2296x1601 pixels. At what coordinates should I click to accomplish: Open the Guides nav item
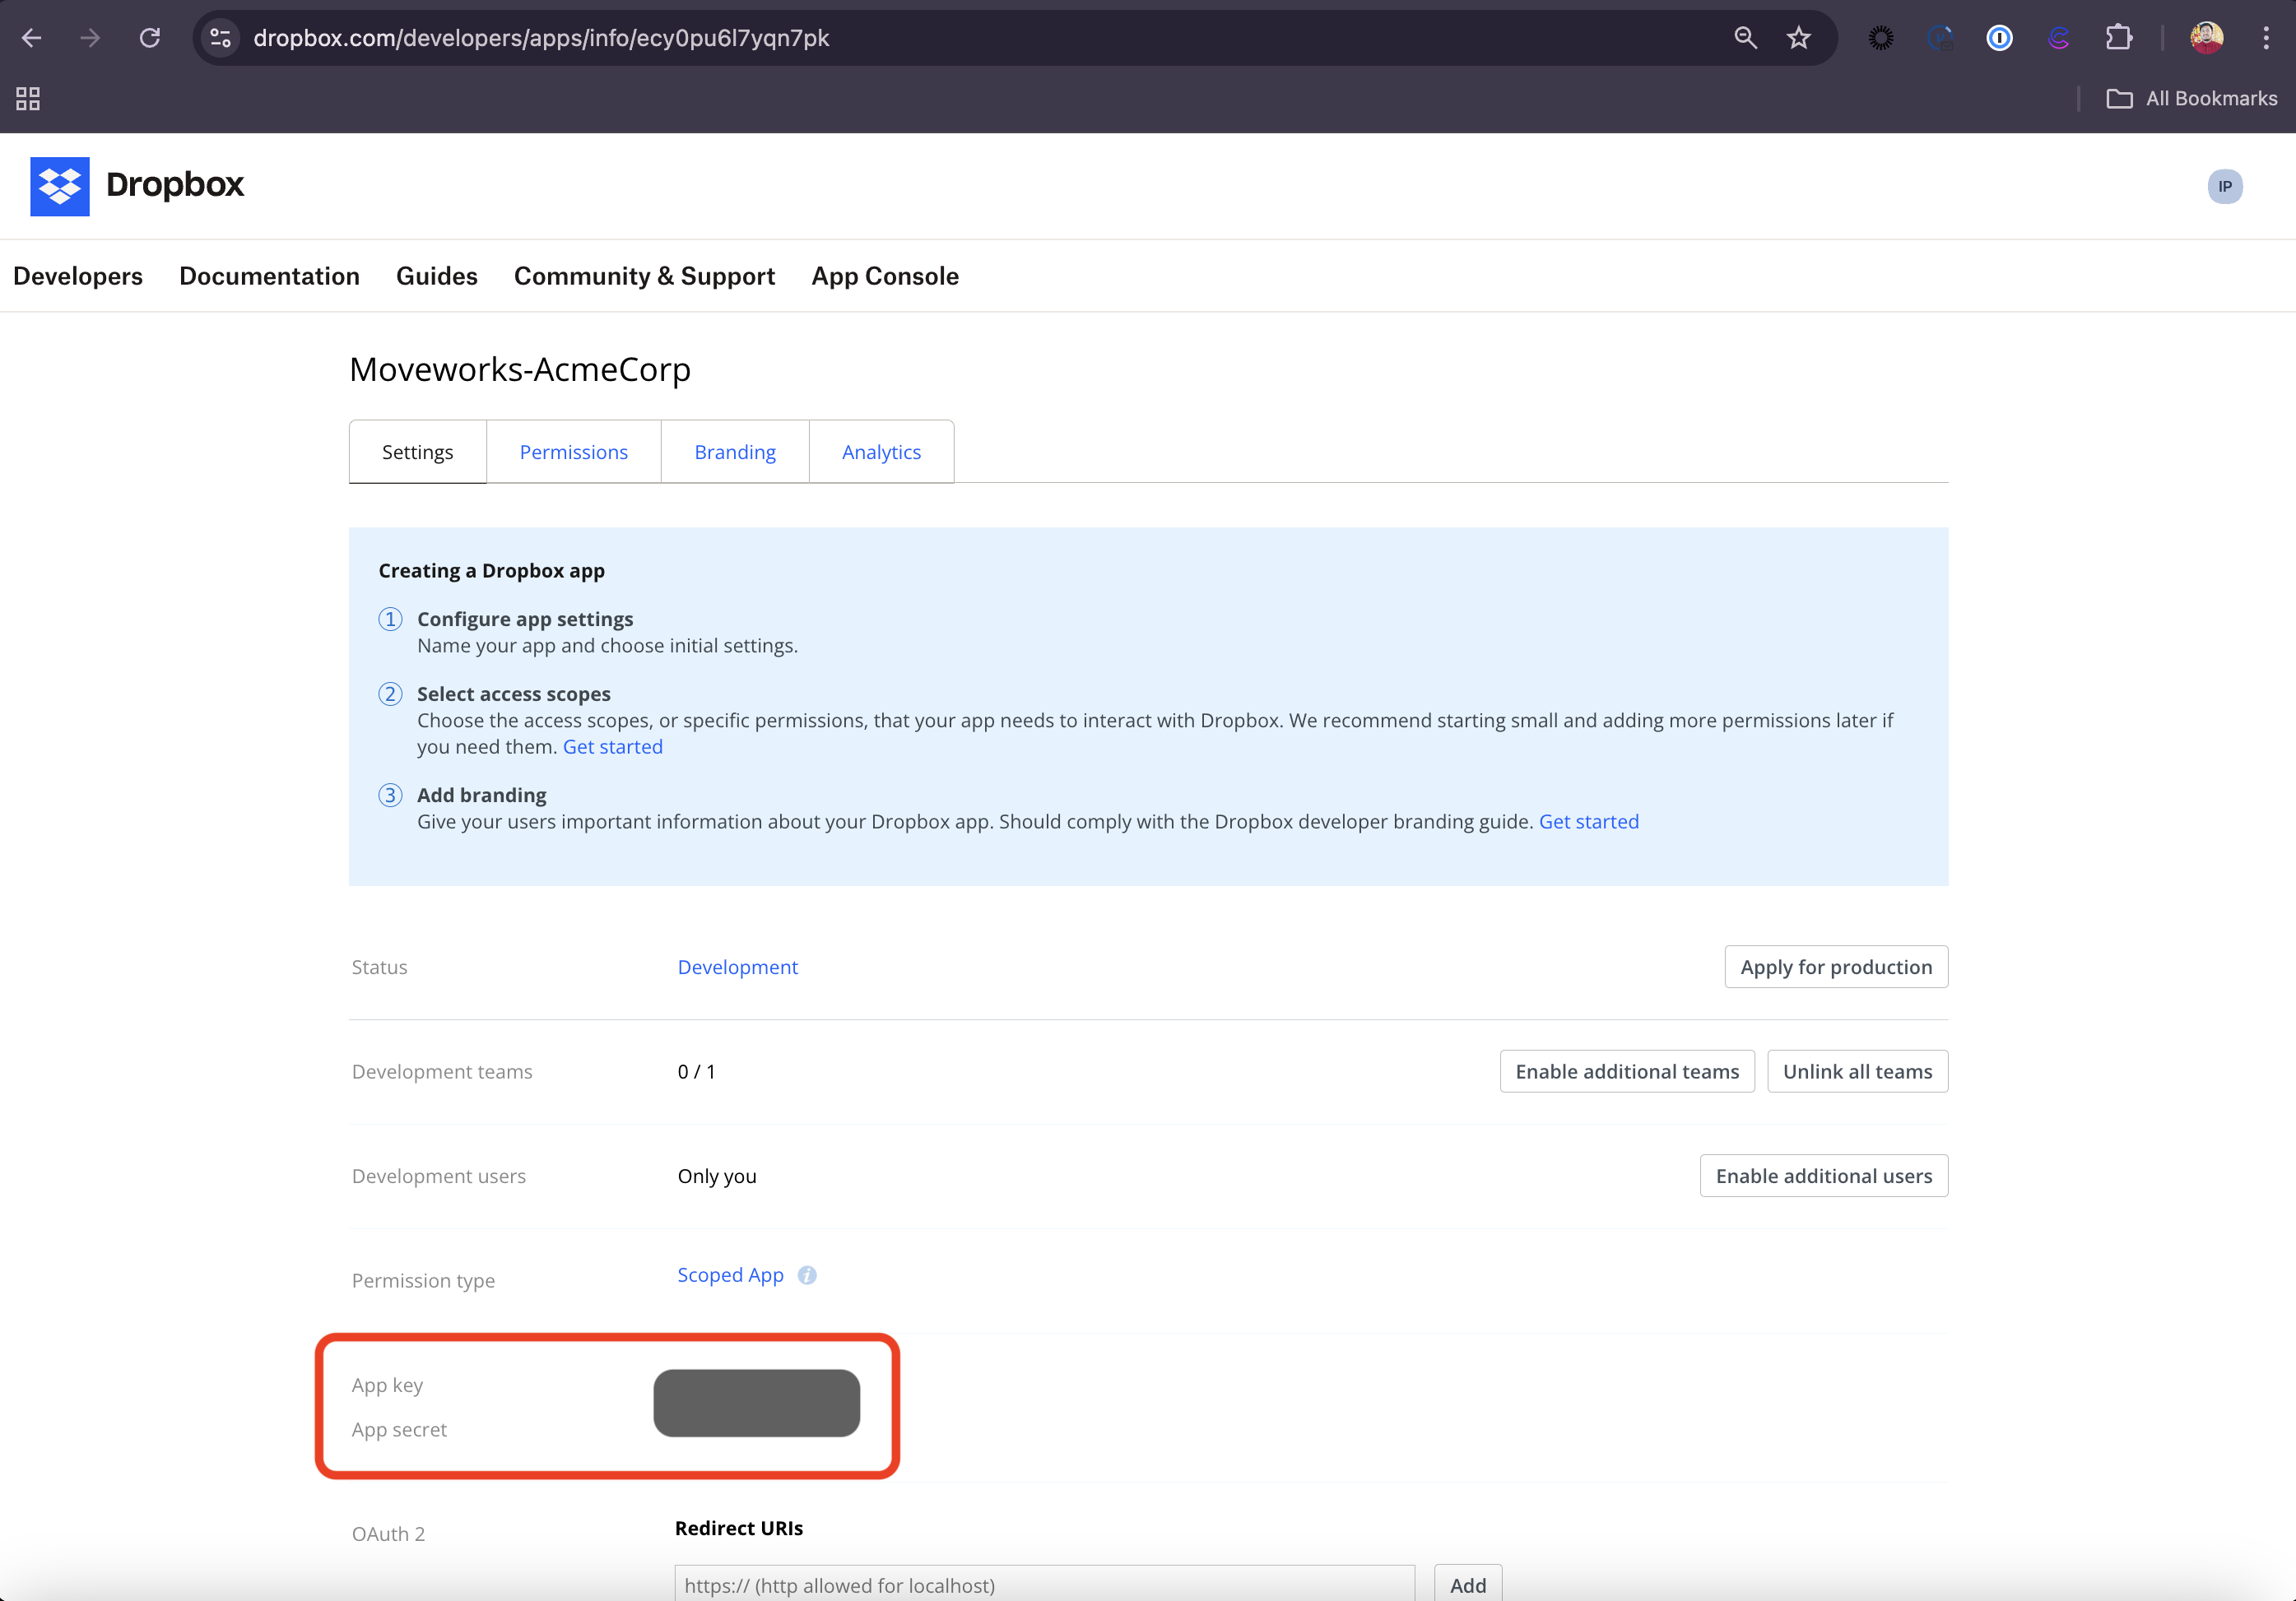coord(437,276)
